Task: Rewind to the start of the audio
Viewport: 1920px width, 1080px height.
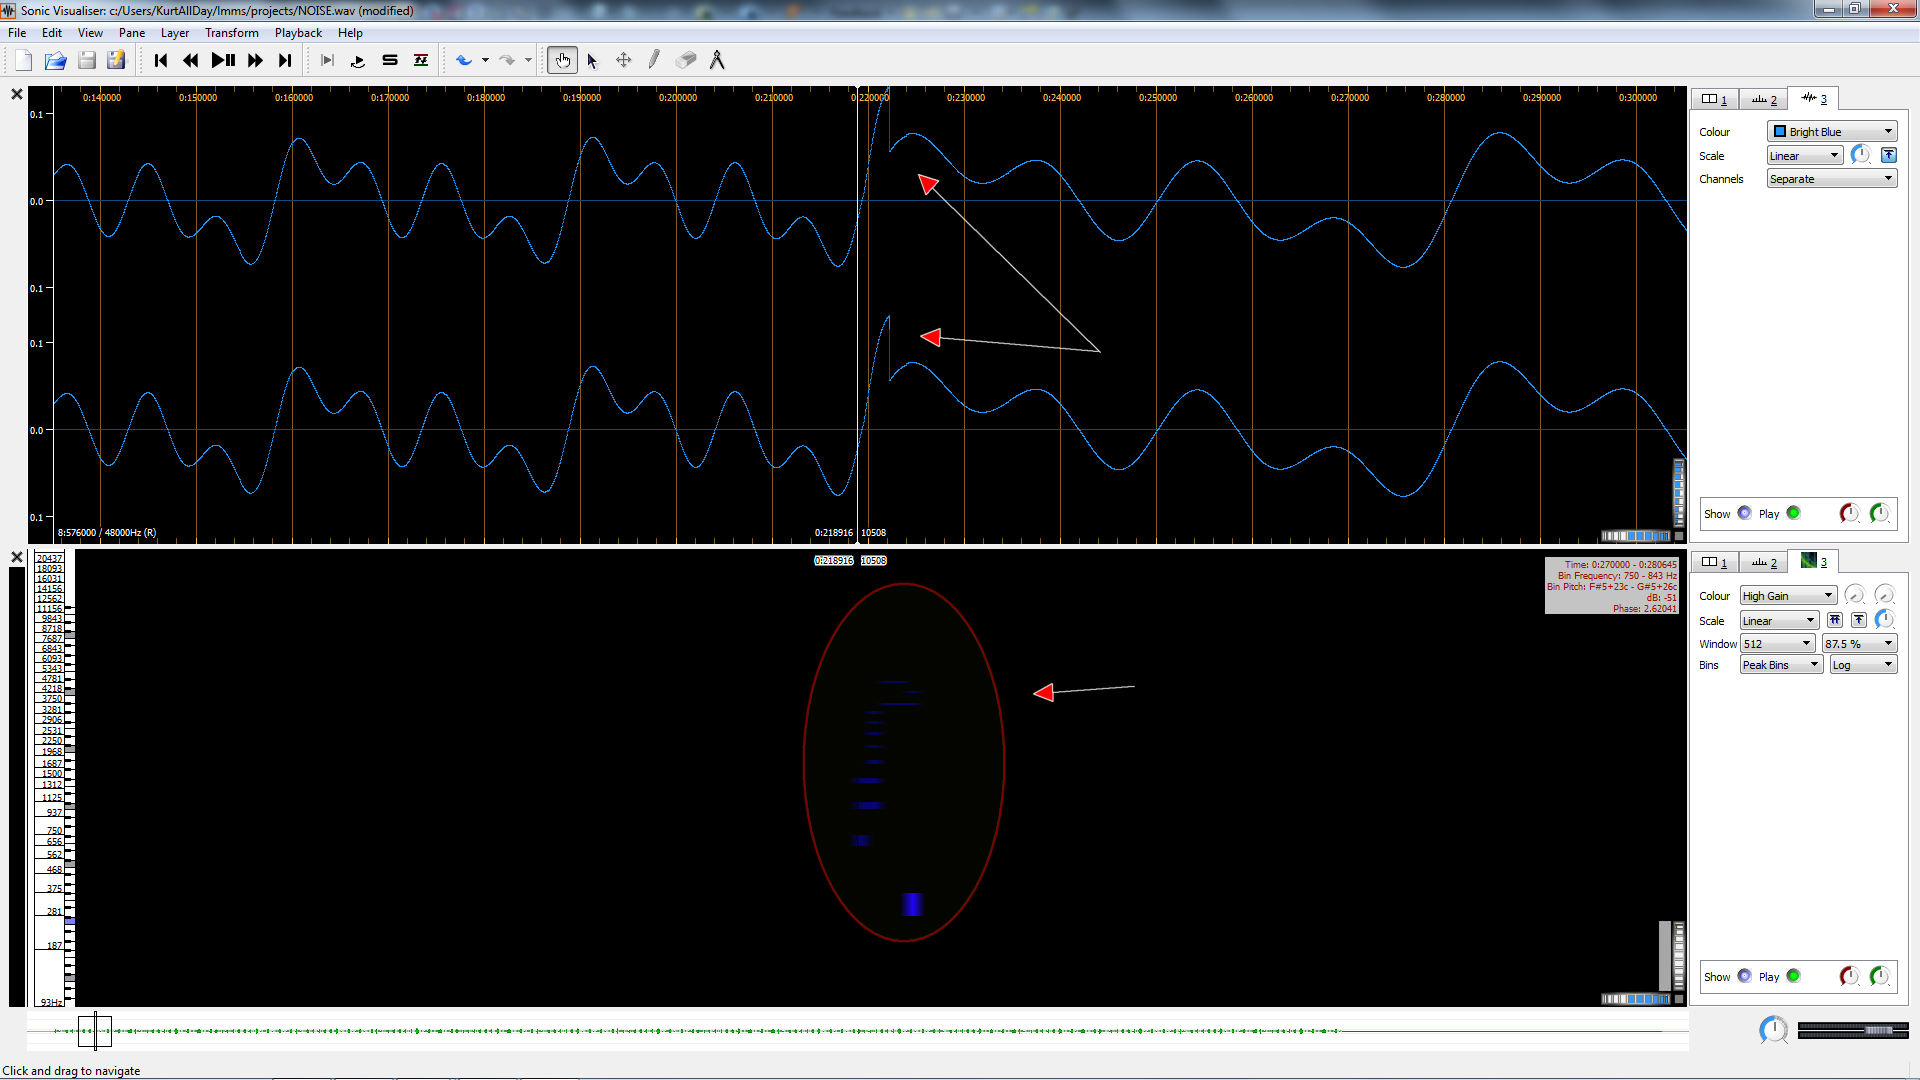Action: [x=161, y=61]
